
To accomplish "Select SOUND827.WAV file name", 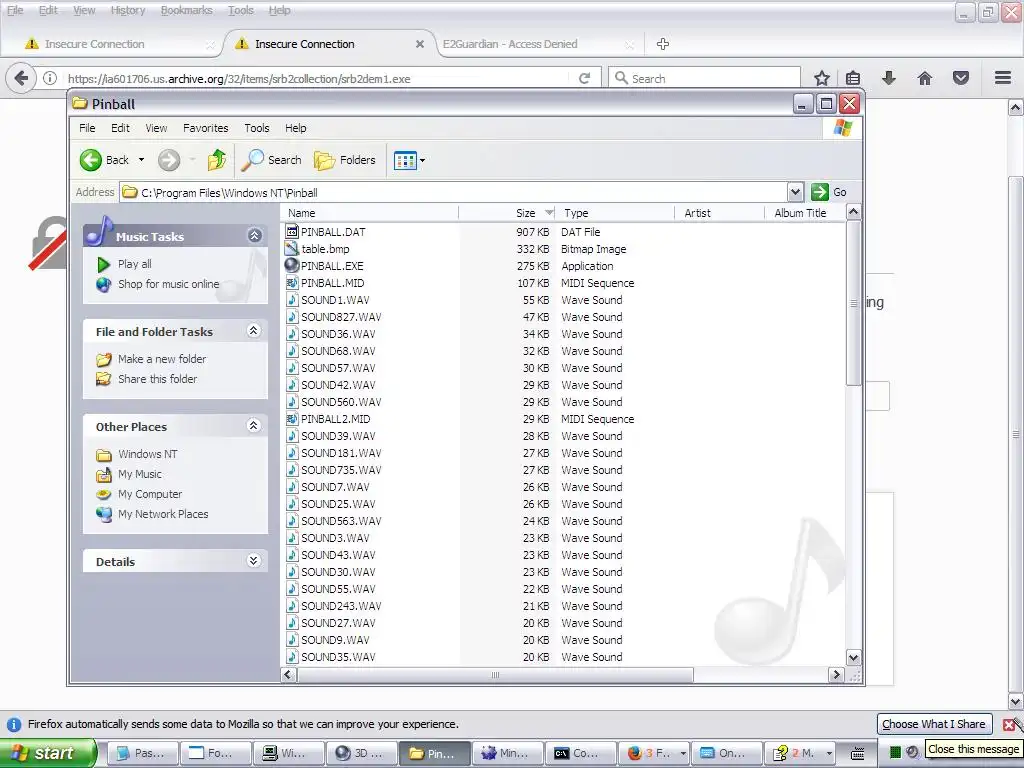I will [x=341, y=317].
